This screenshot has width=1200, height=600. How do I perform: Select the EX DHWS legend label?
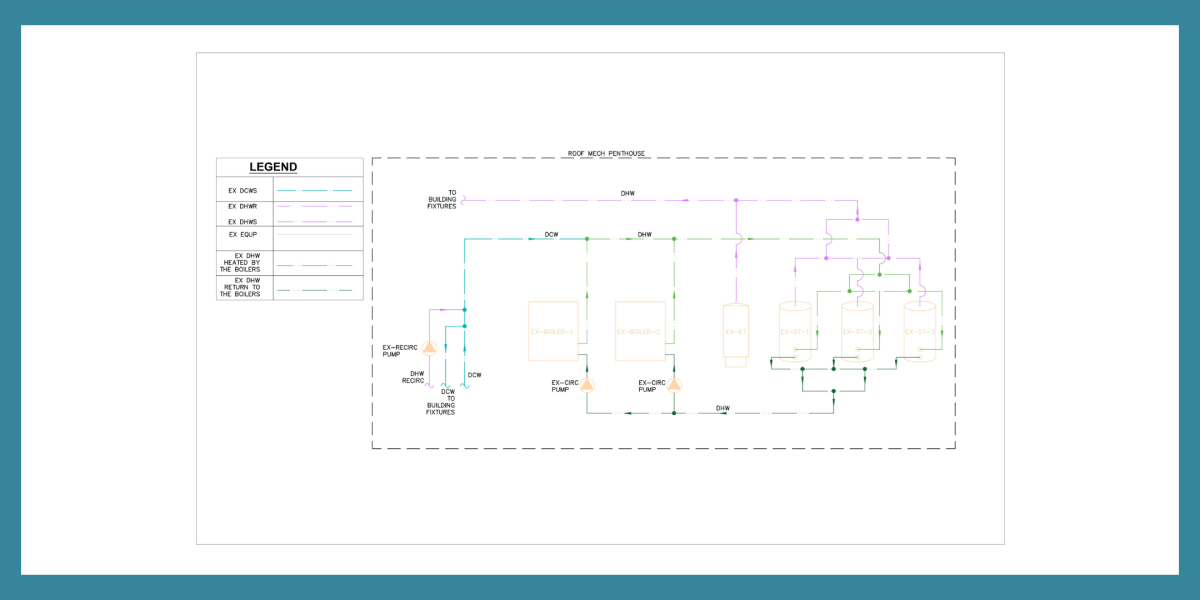(244, 222)
